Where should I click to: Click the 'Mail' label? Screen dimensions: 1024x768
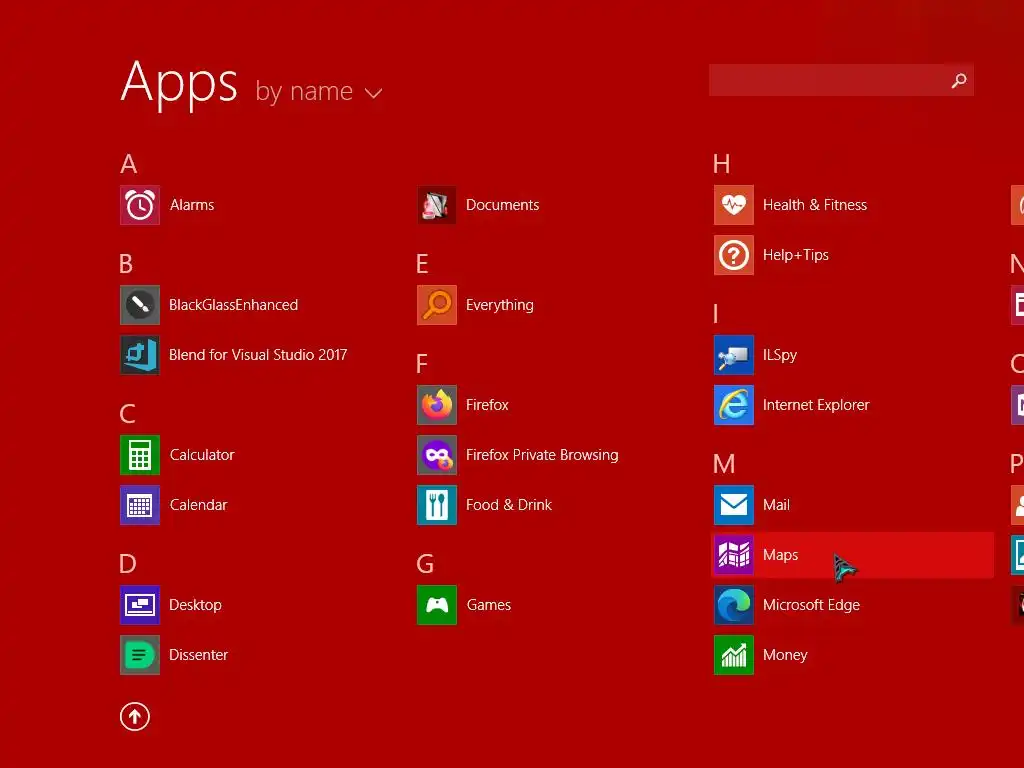pos(776,505)
